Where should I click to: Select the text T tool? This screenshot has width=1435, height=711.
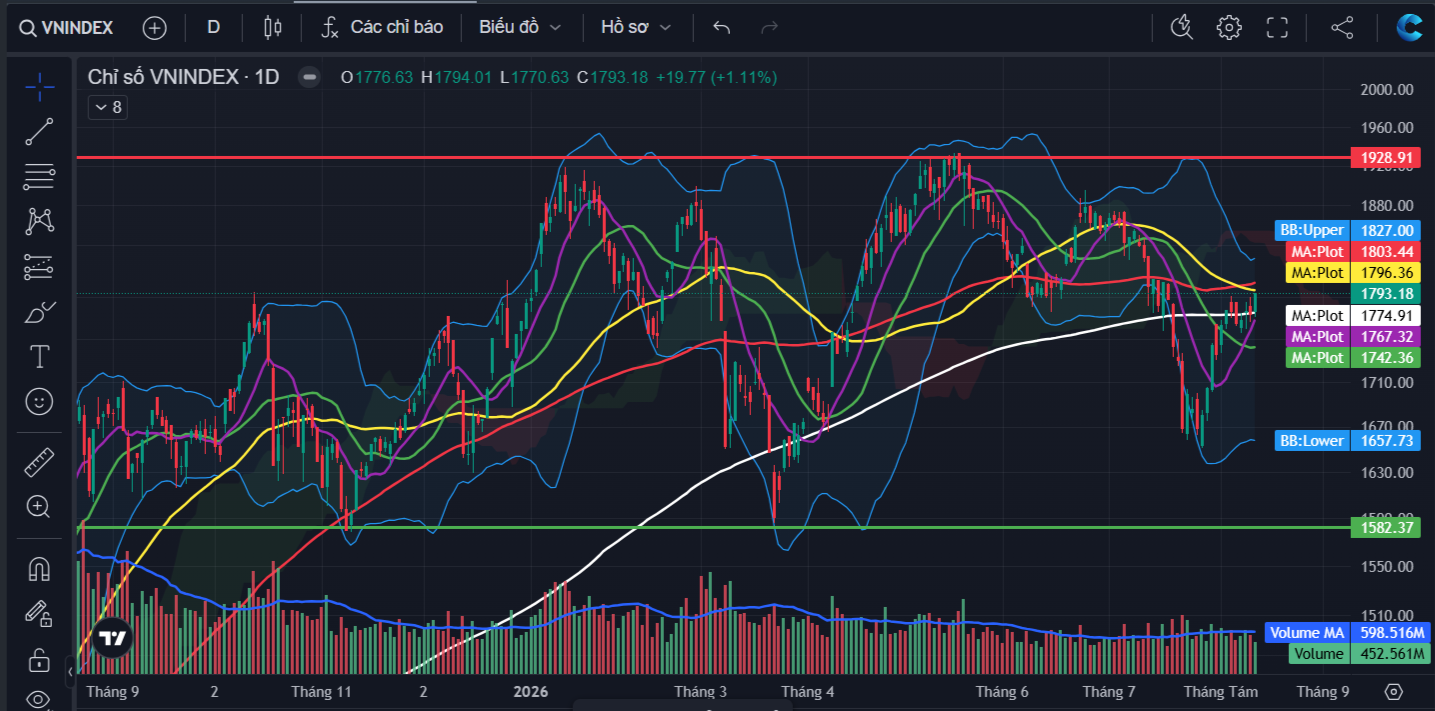tap(39, 356)
